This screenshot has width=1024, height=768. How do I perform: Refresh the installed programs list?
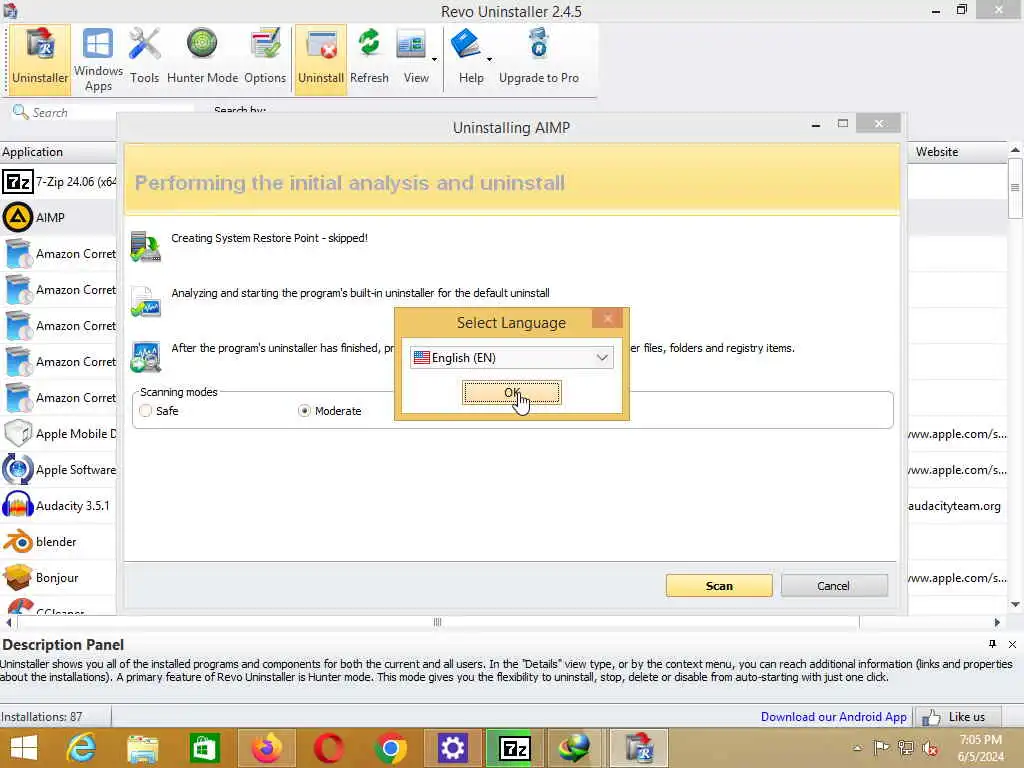point(369,59)
